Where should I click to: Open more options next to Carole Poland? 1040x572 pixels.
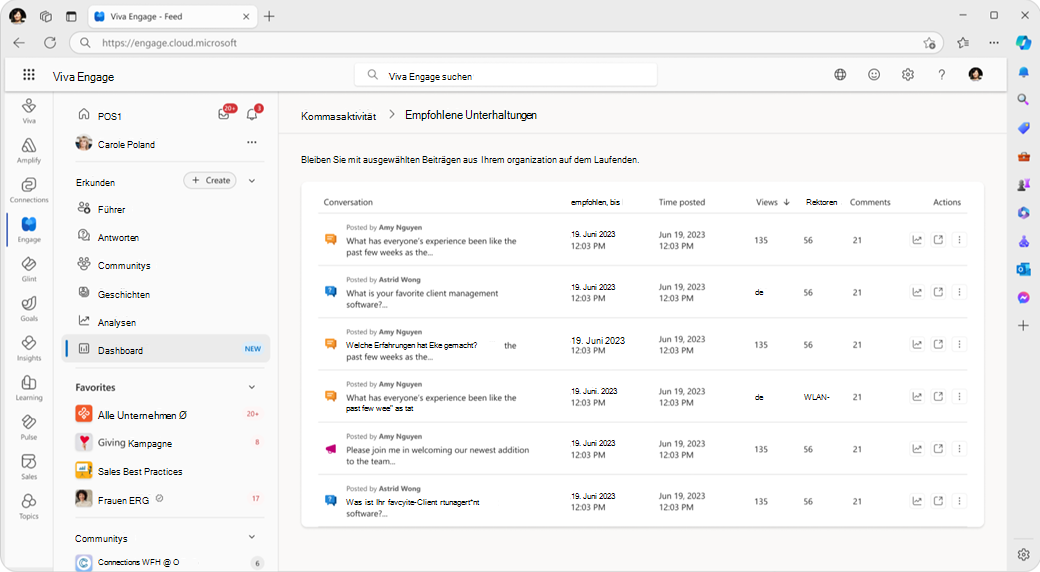point(252,142)
